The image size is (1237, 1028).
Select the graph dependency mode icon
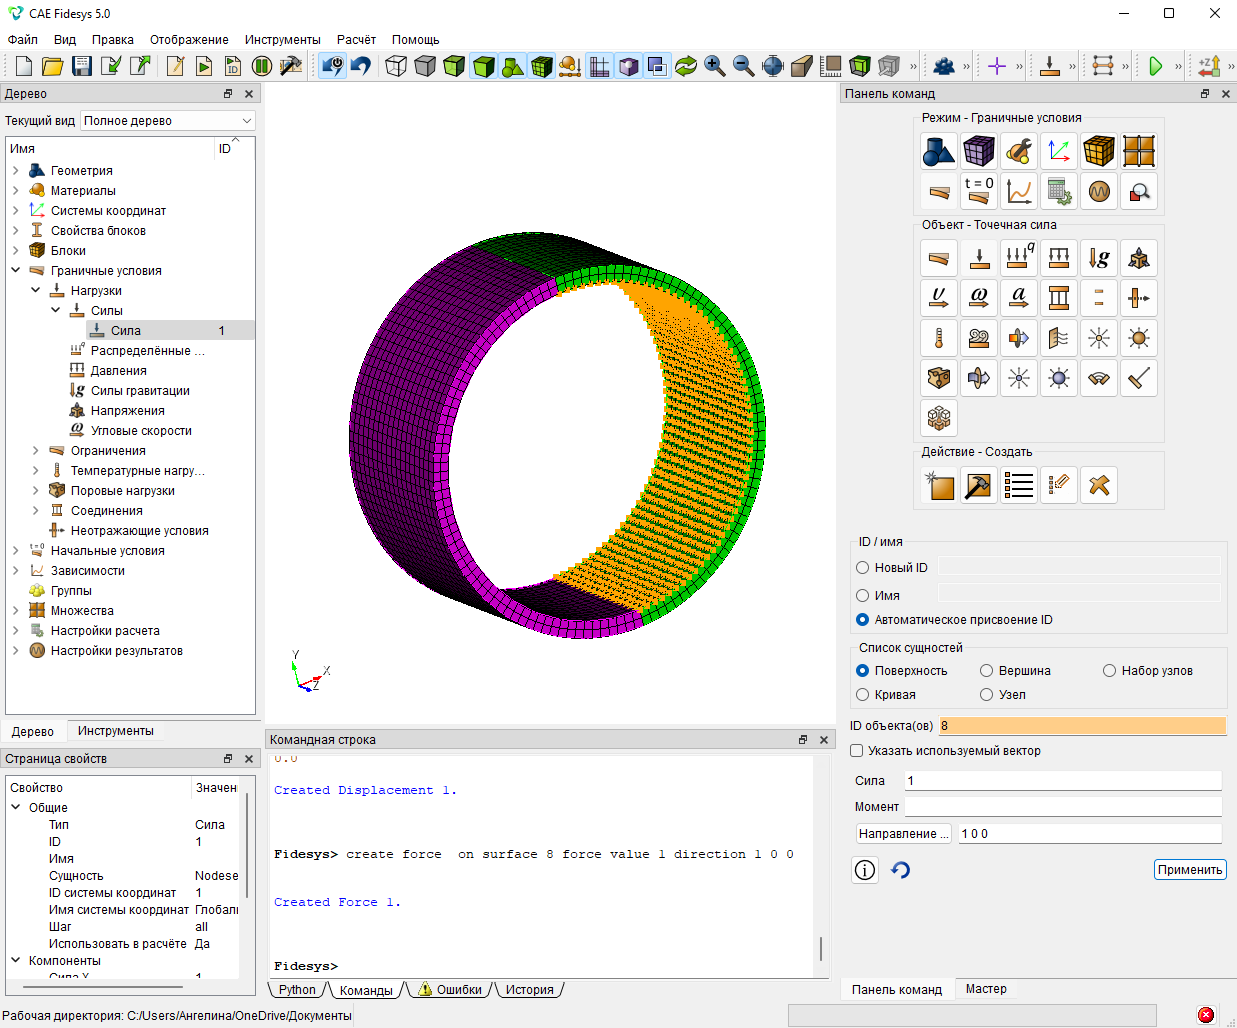coord(1019,191)
